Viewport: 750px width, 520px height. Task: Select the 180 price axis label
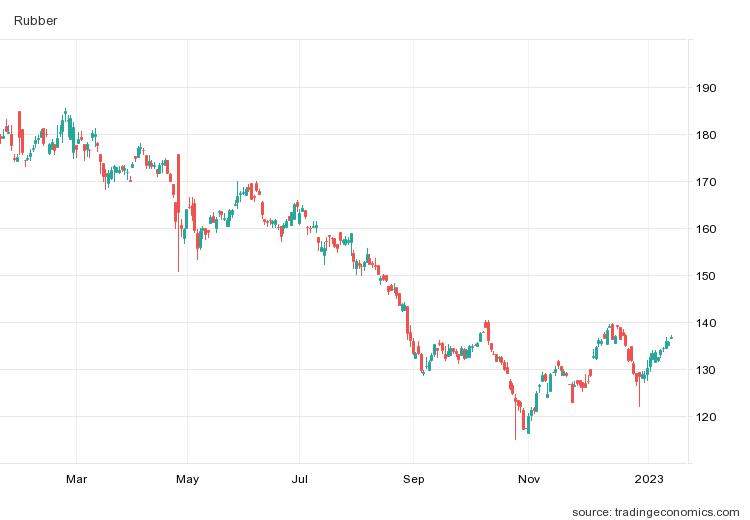click(707, 135)
